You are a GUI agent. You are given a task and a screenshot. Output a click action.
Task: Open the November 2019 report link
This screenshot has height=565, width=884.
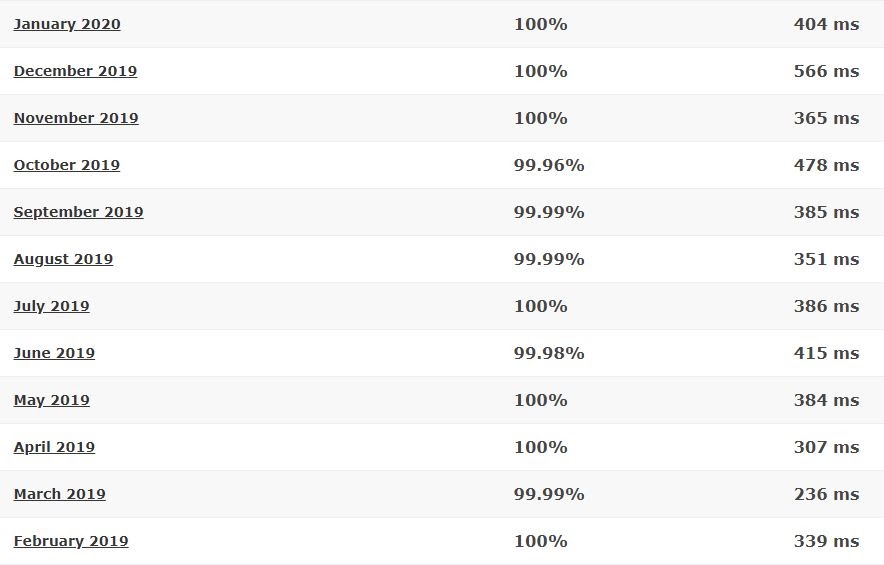pyautogui.click(x=76, y=118)
